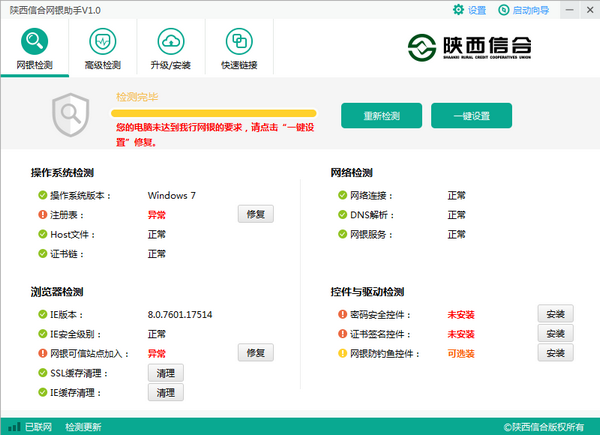The image size is (600, 435).
Task: Click 清理 for IE缓存清理
Action: (166, 393)
